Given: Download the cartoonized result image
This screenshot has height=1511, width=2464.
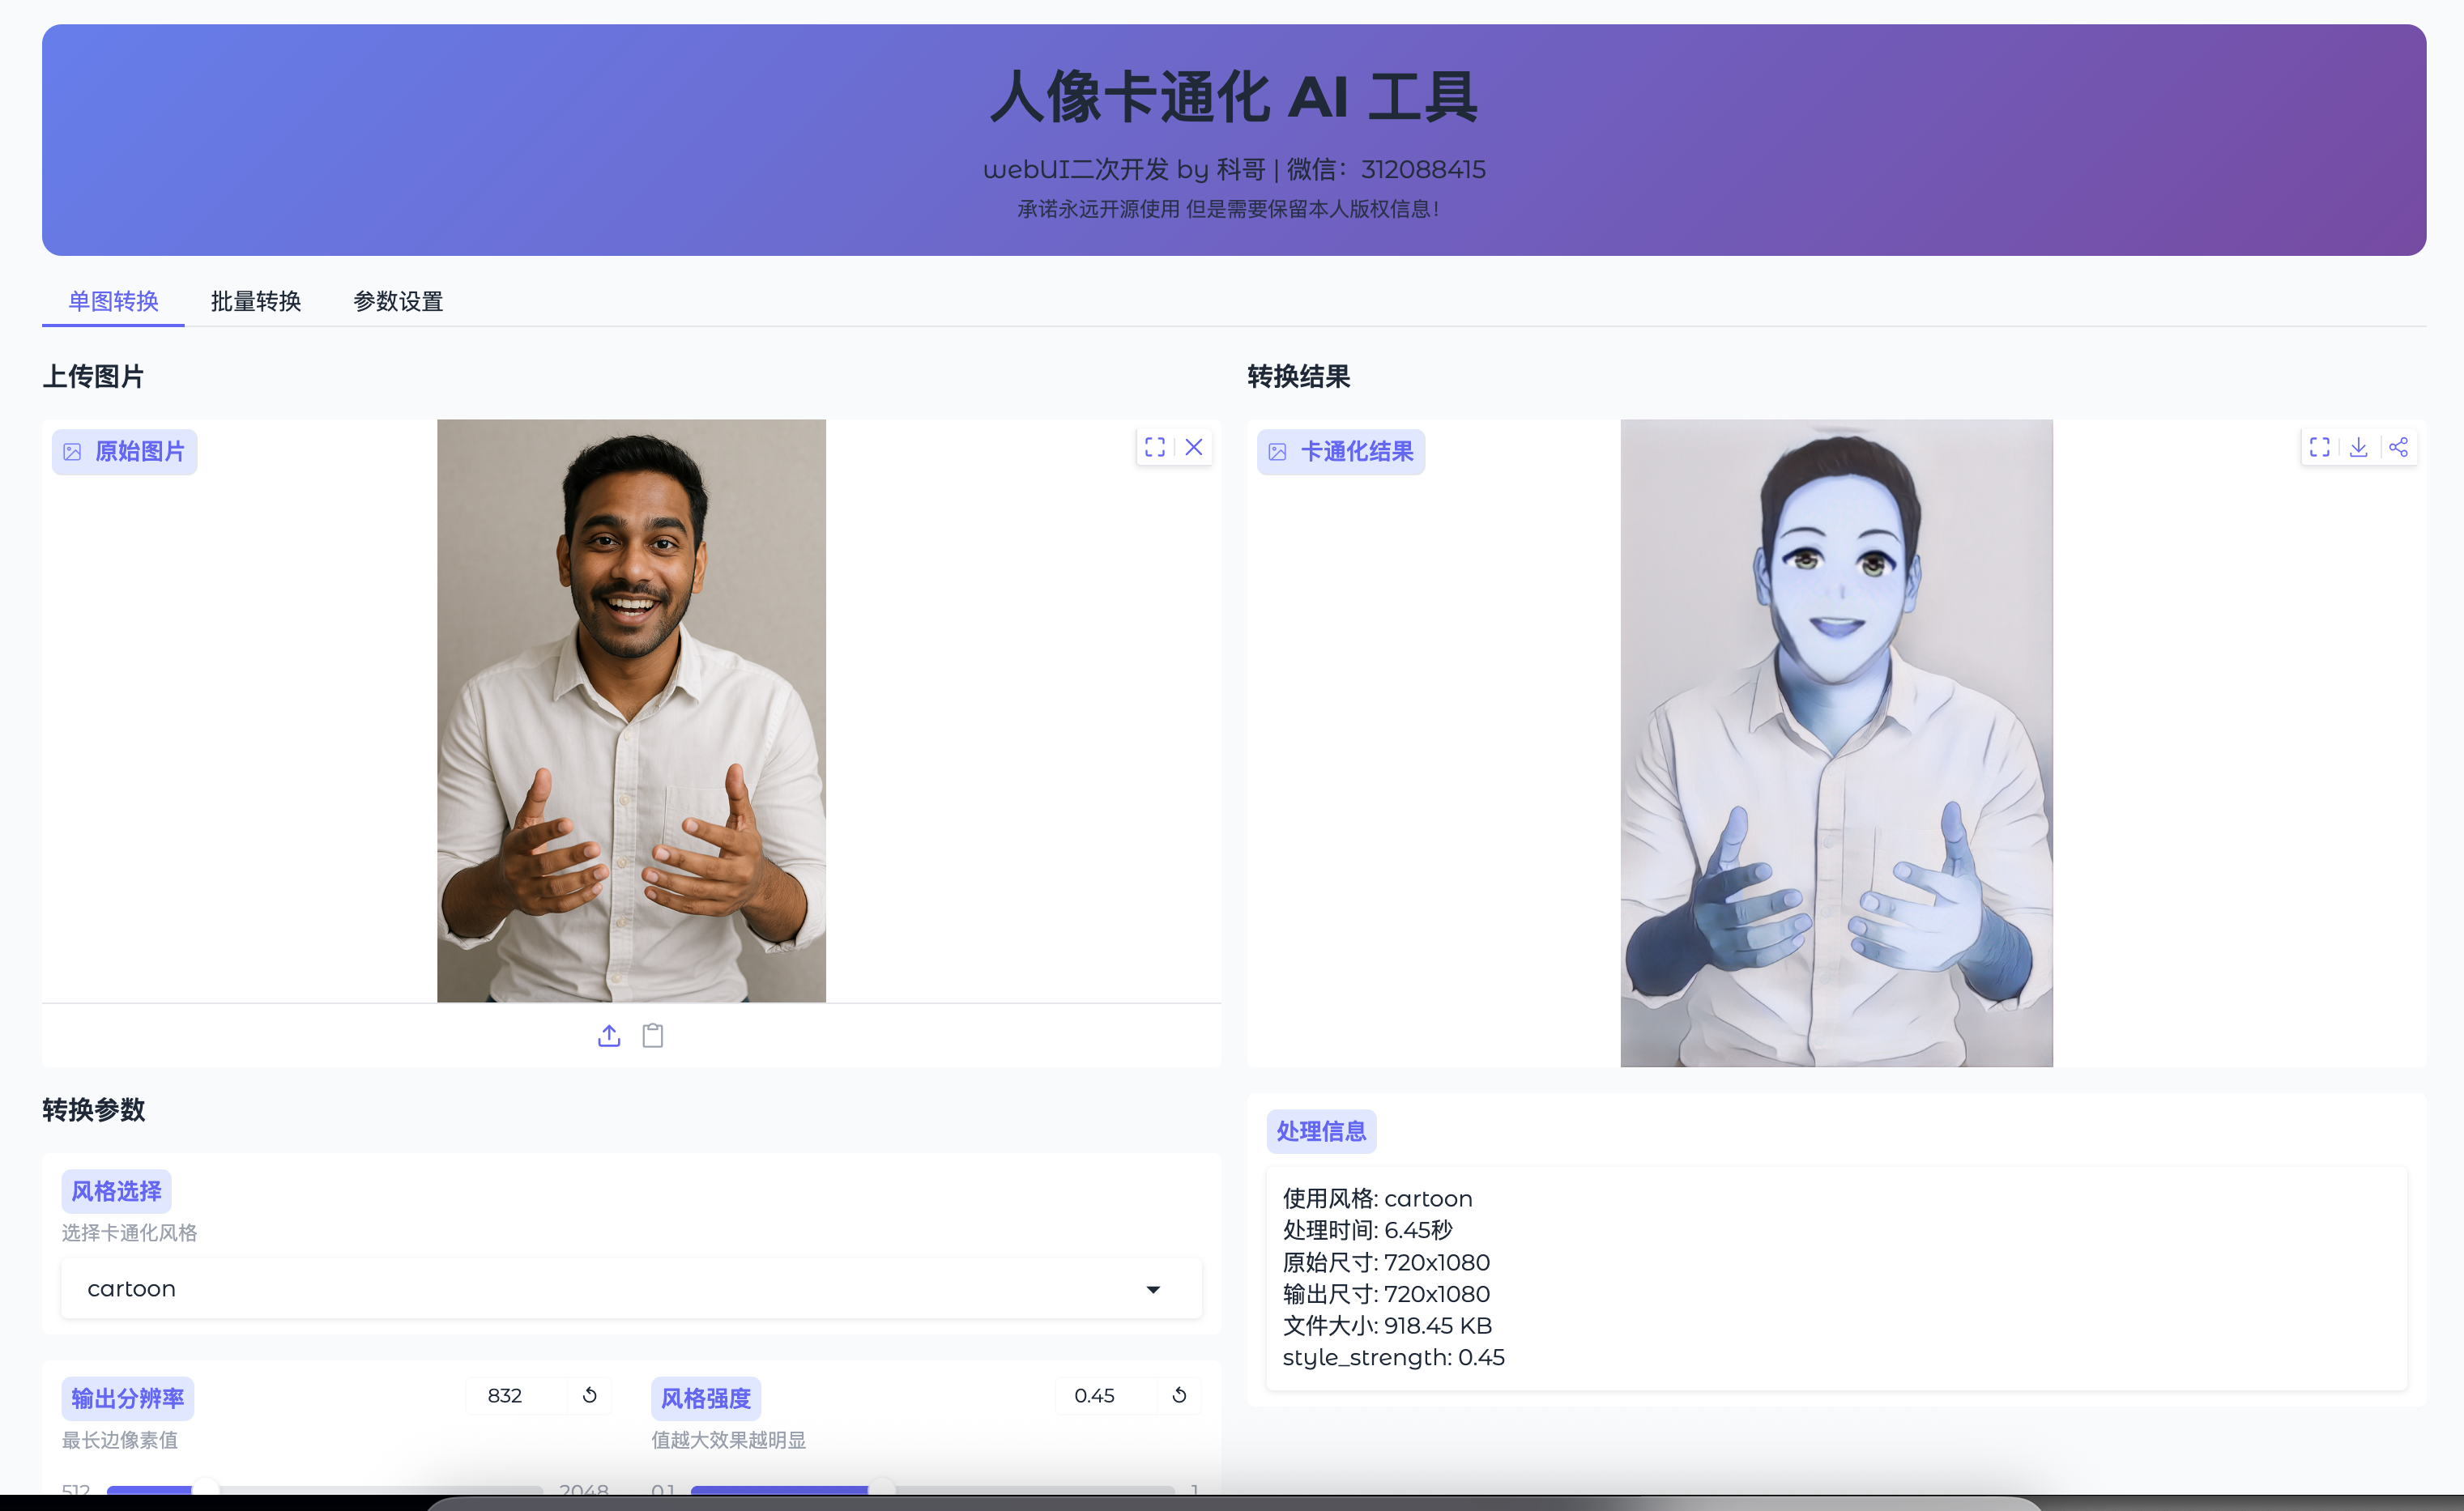Looking at the screenshot, I should (2358, 447).
